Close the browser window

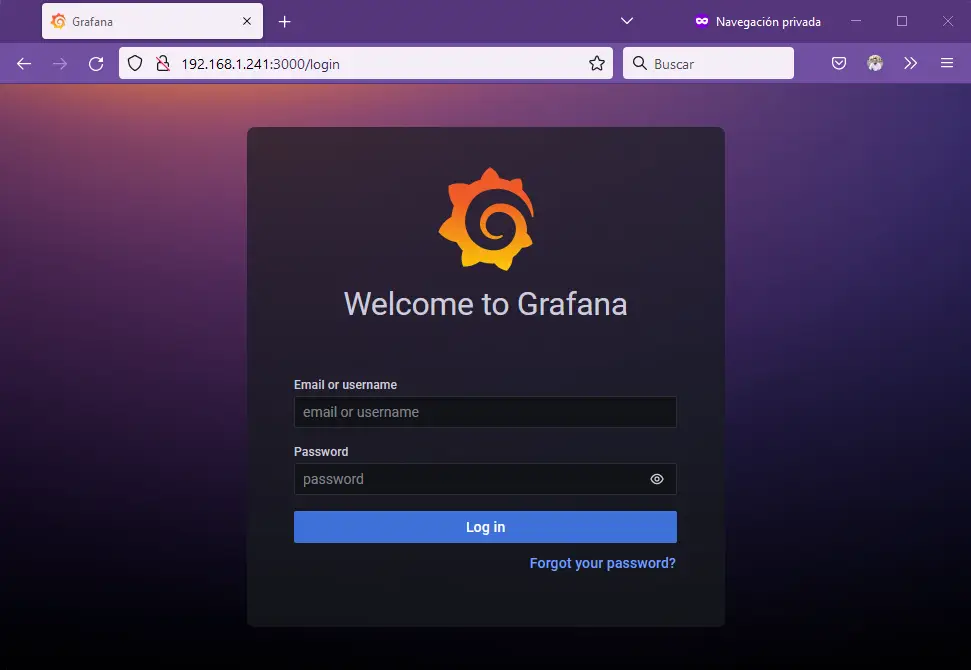[948, 21]
